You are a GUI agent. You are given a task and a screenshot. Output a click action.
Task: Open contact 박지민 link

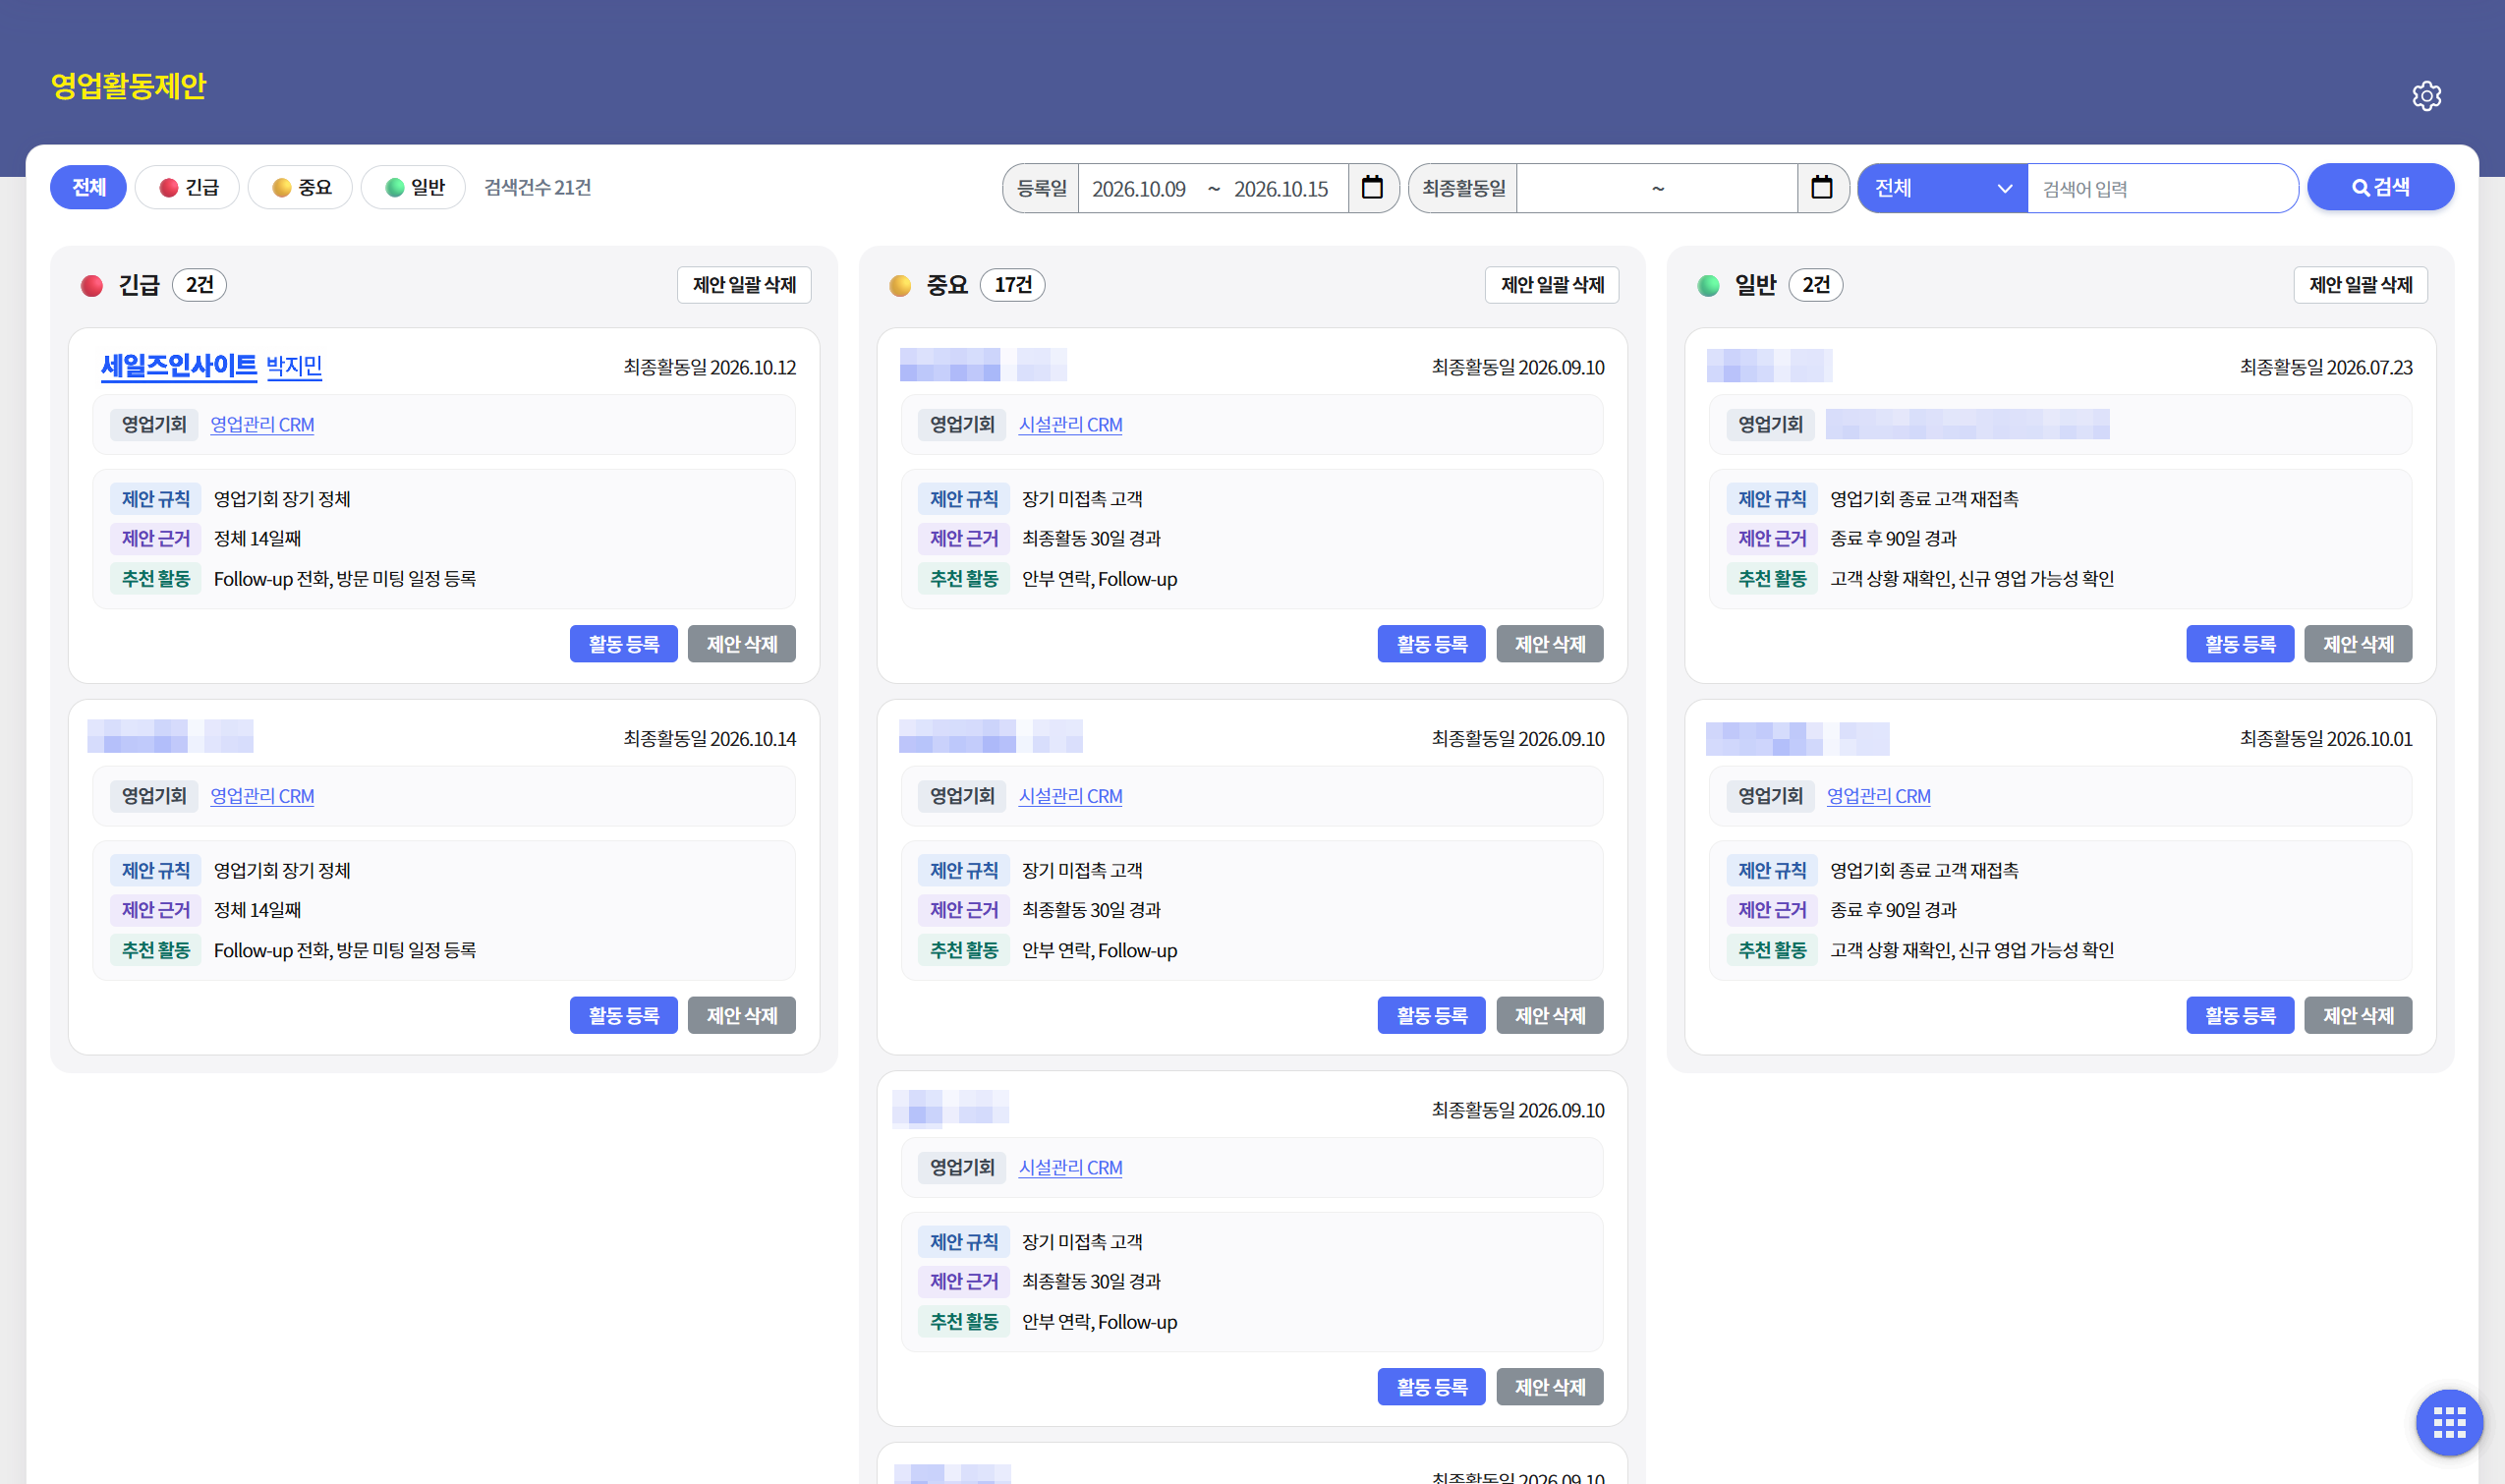[294, 367]
